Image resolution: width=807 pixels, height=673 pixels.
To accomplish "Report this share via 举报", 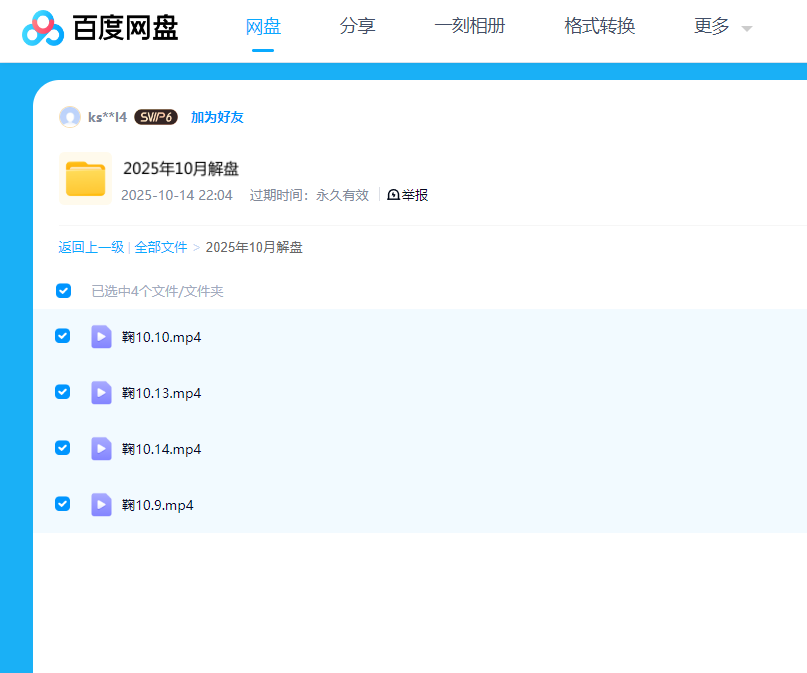I will [408, 195].
